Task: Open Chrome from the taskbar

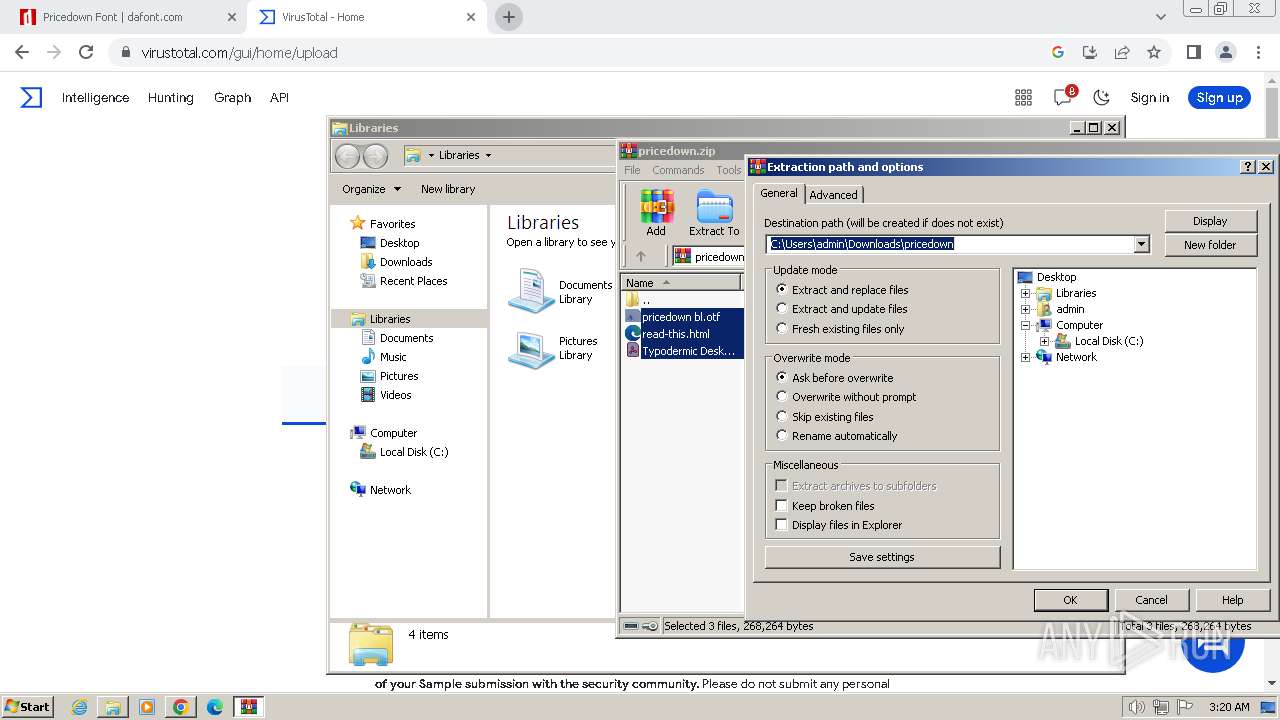Action: [x=181, y=707]
